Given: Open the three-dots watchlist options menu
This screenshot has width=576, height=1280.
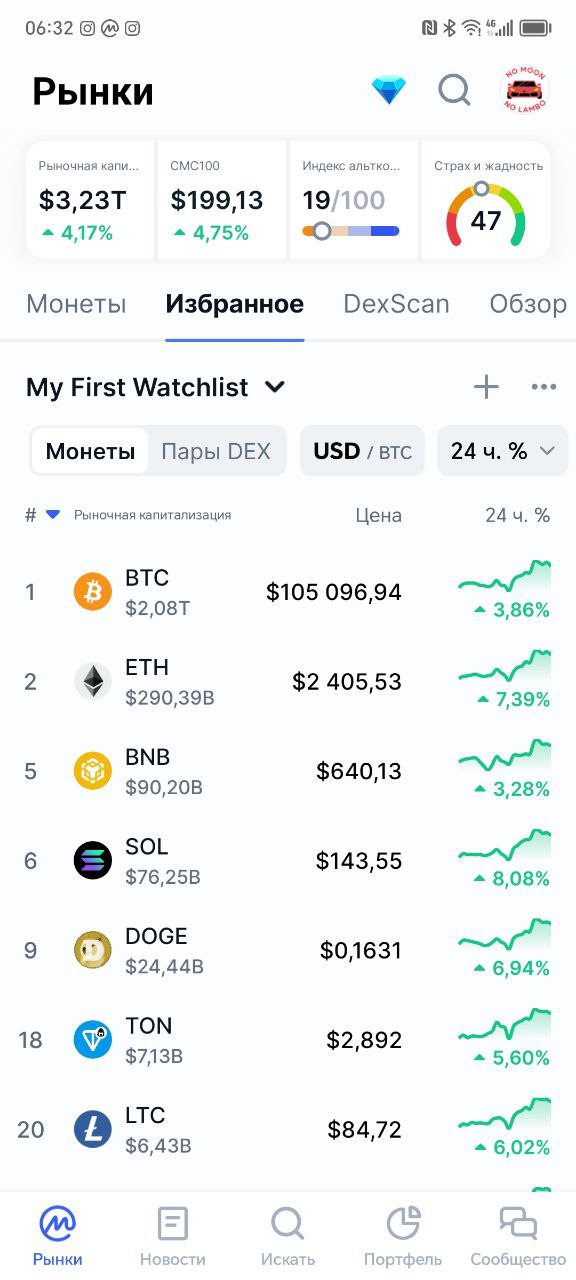Looking at the screenshot, I should [x=544, y=387].
